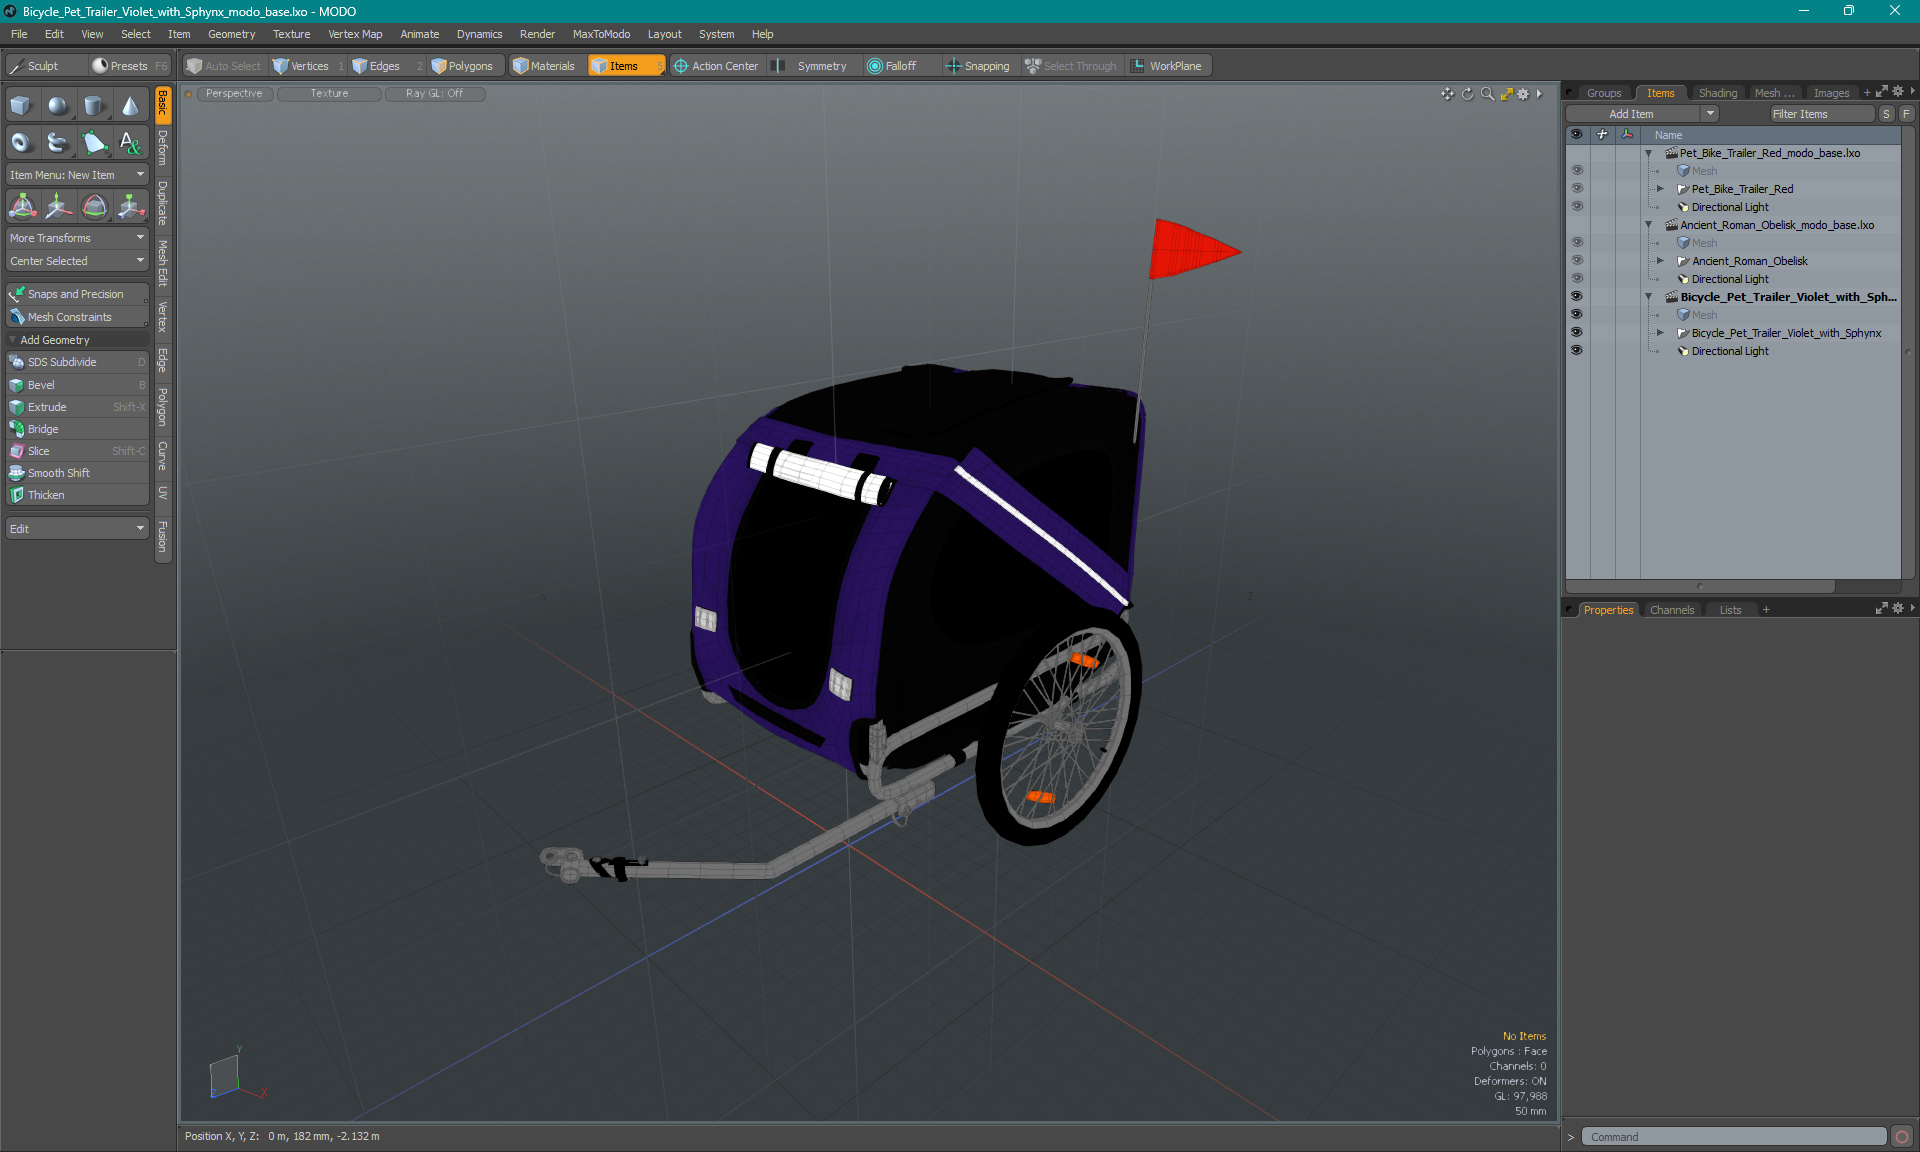Click the Thicken tool

[77, 495]
